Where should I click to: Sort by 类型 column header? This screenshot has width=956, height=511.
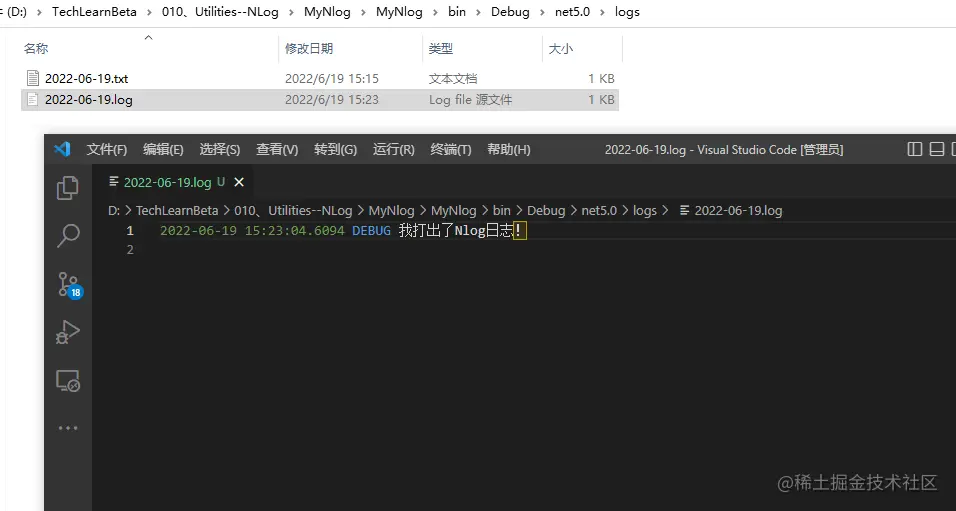tap(441, 48)
